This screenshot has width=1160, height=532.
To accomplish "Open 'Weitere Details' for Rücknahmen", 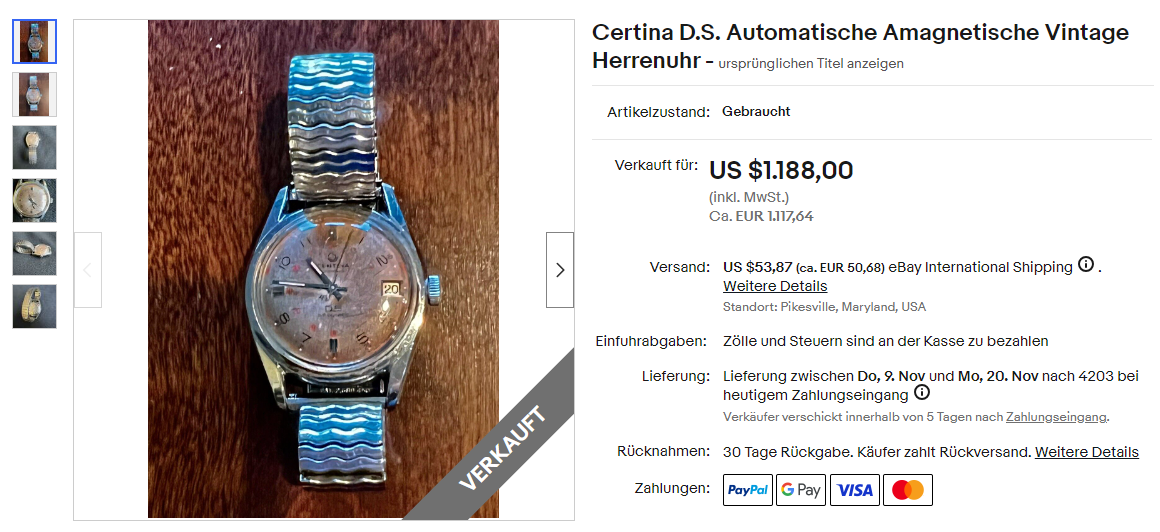I will point(1087,452).
